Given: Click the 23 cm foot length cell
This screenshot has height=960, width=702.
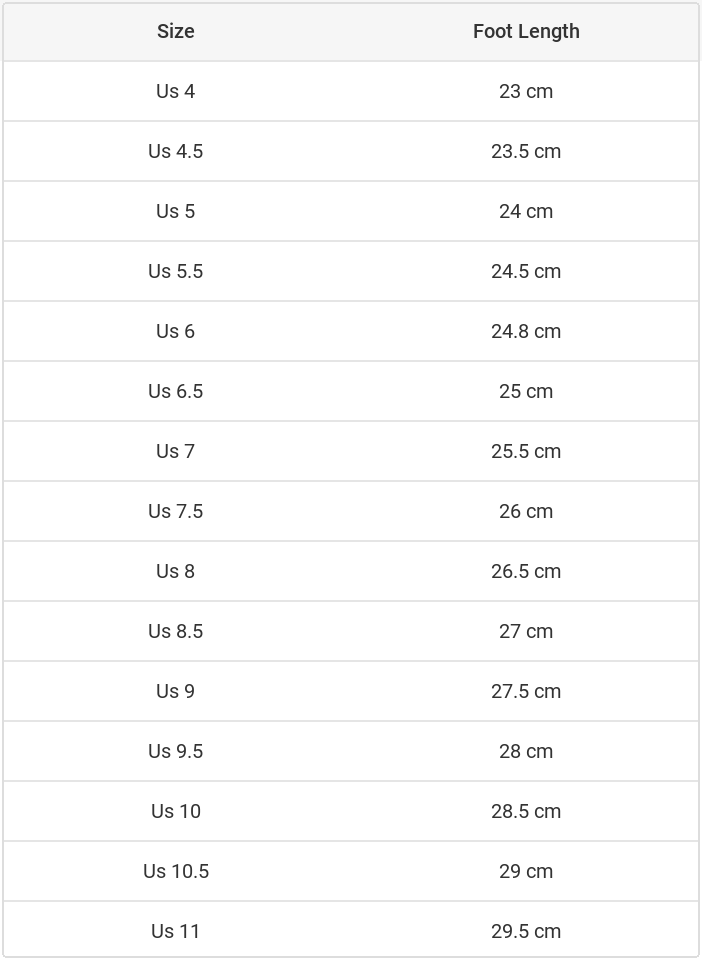Looking at the screenshot, I should pyautogui.click(x=526, y=91).
